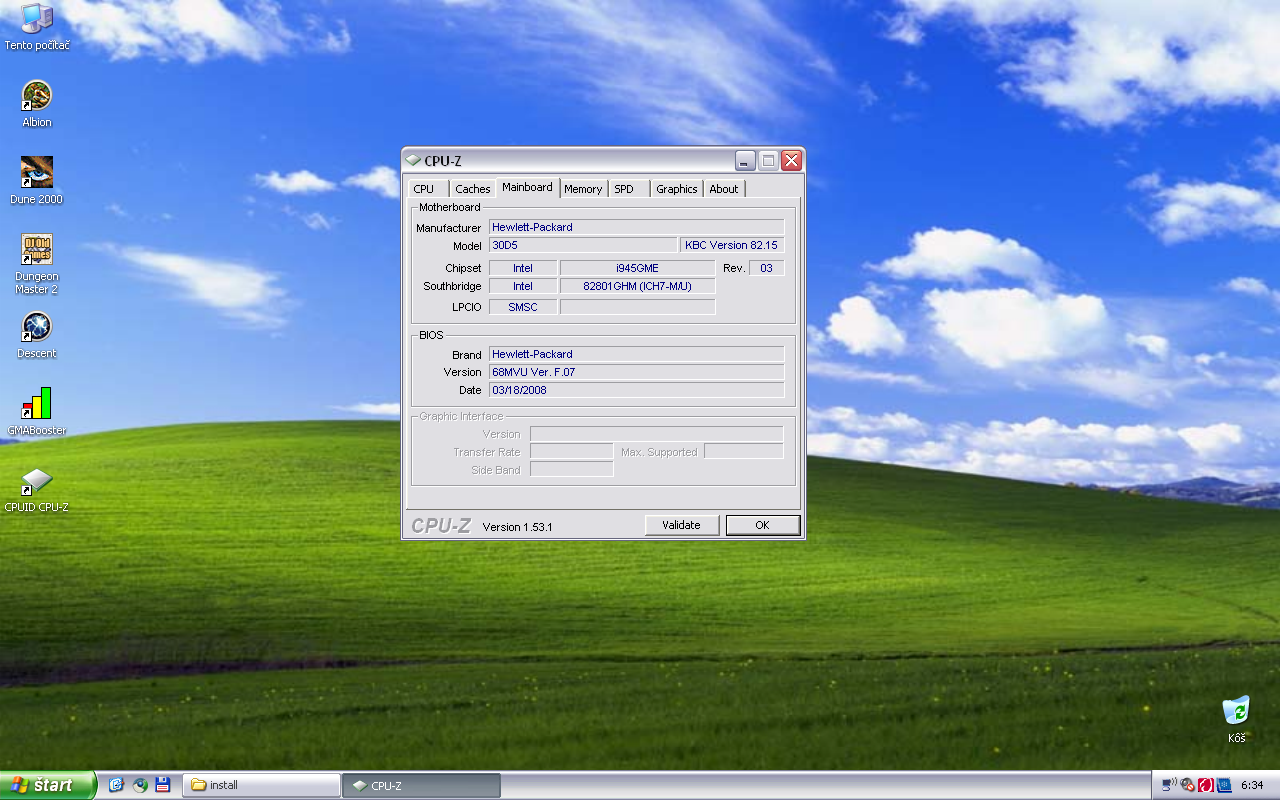Open the Memory tab
Image resolution: width=1280 pixels, height=800 pixels.
click(x=583, y=189)
